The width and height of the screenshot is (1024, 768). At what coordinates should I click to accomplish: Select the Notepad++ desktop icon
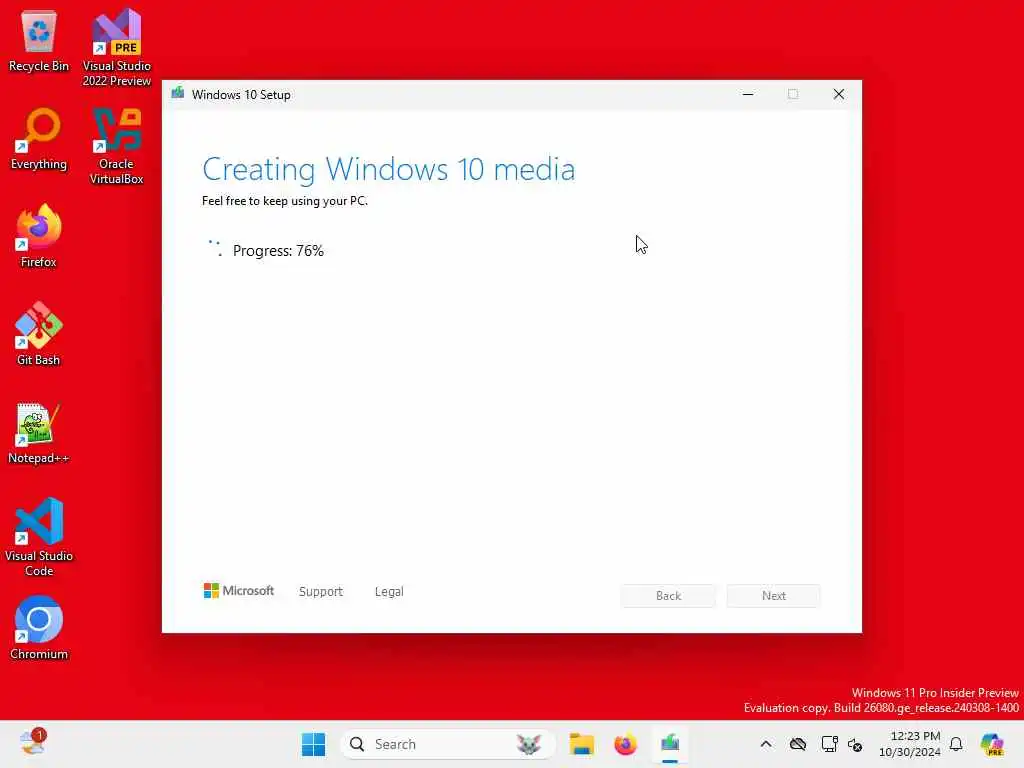point(39,433)
